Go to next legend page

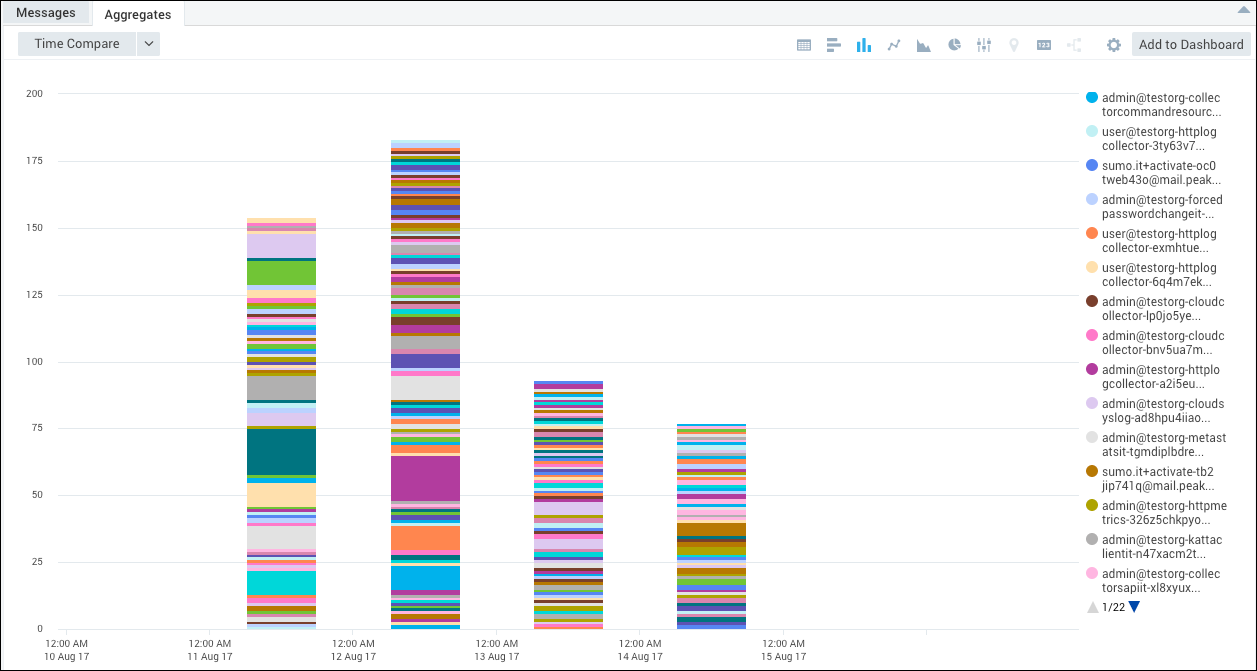(1134, 606)
